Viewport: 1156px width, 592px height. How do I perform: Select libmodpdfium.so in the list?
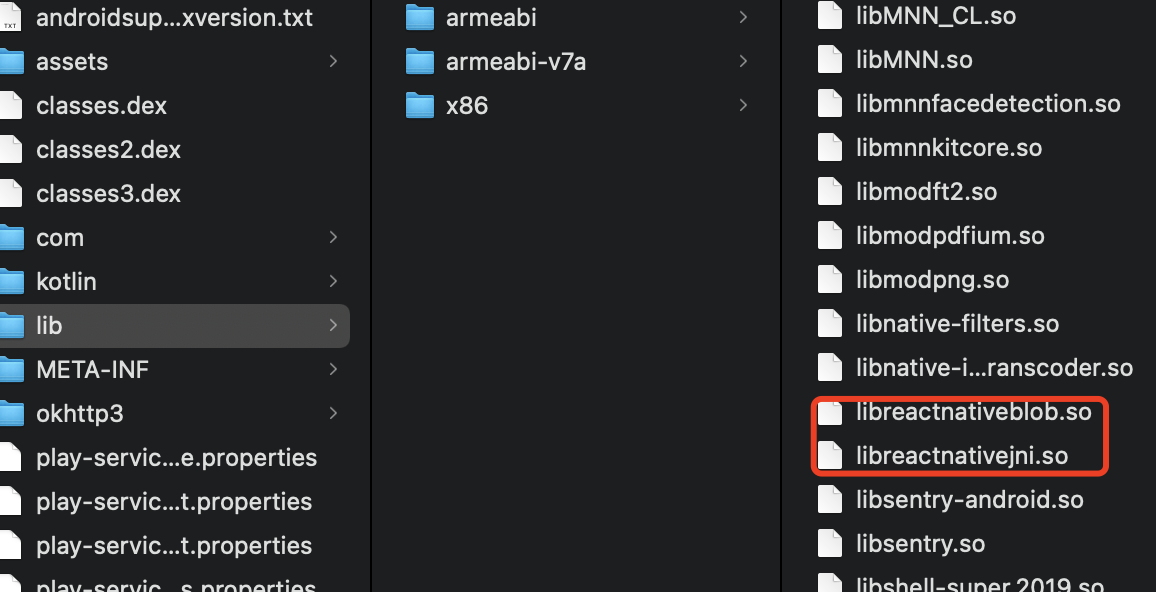point(950,236)
